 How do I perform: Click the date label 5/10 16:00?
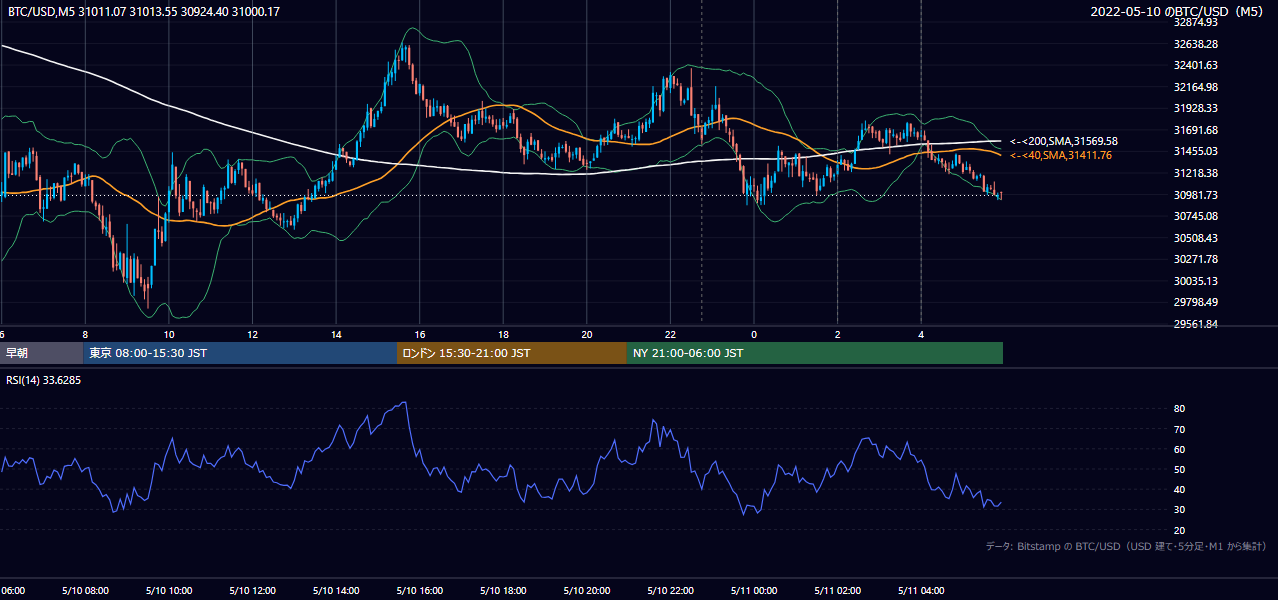[x=420, y=591]
